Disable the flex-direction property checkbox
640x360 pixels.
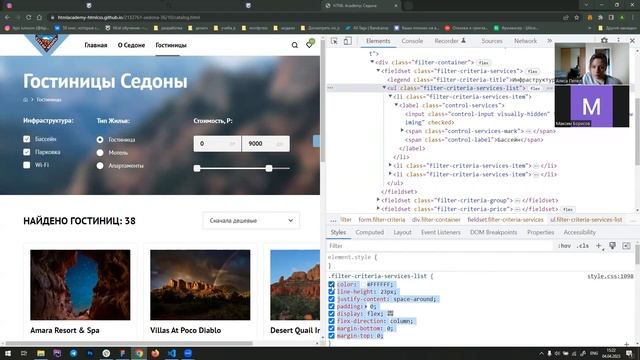tap(331, 321)
